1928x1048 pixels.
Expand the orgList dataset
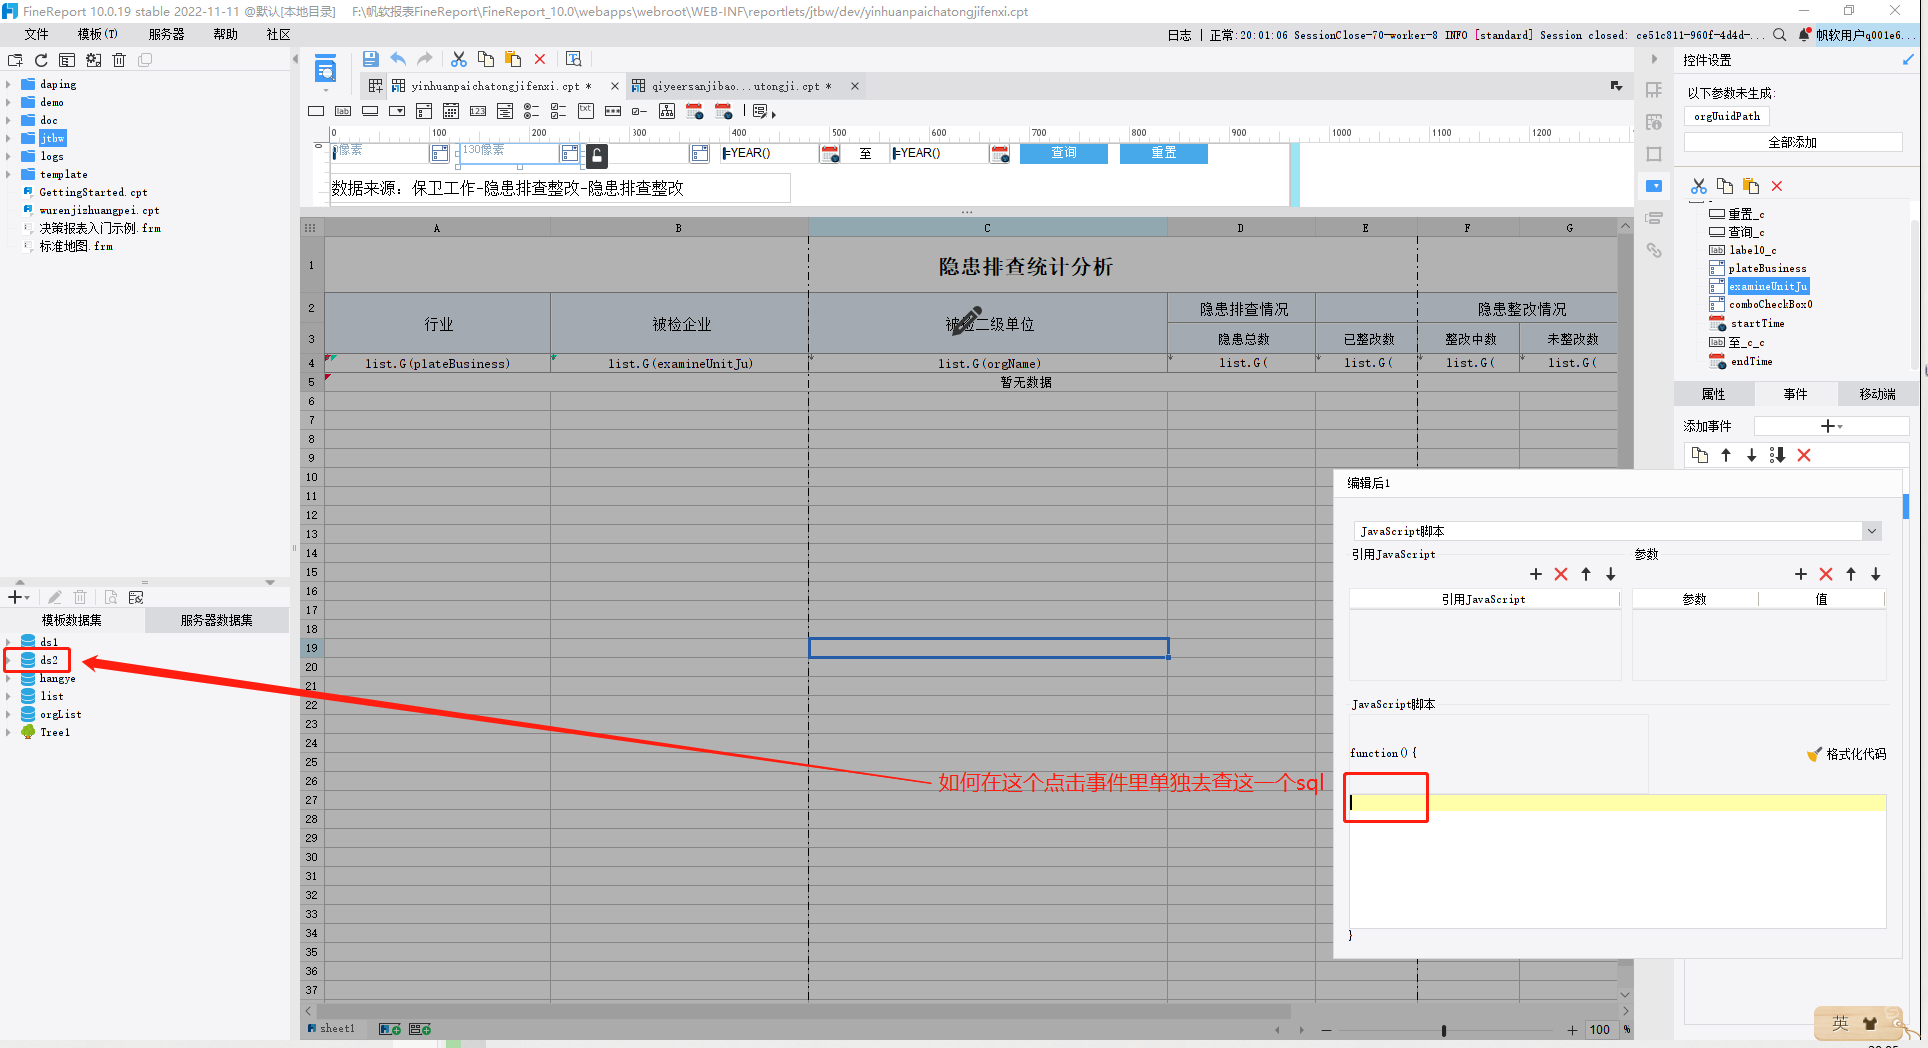point(8,714)
